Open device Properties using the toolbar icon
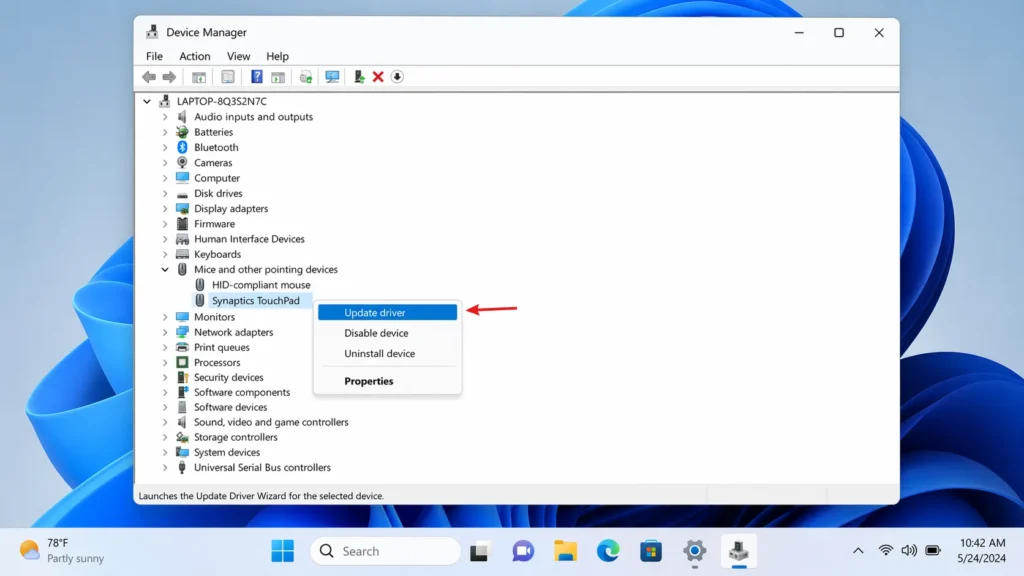 pos(227,77)
